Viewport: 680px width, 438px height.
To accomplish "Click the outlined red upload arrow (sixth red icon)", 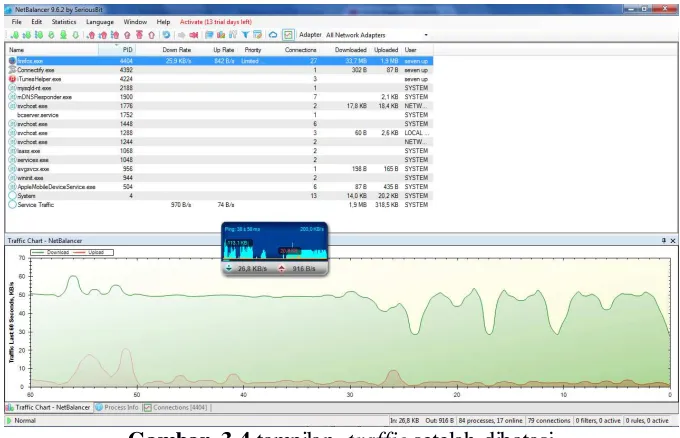I will tap(151, 35).
